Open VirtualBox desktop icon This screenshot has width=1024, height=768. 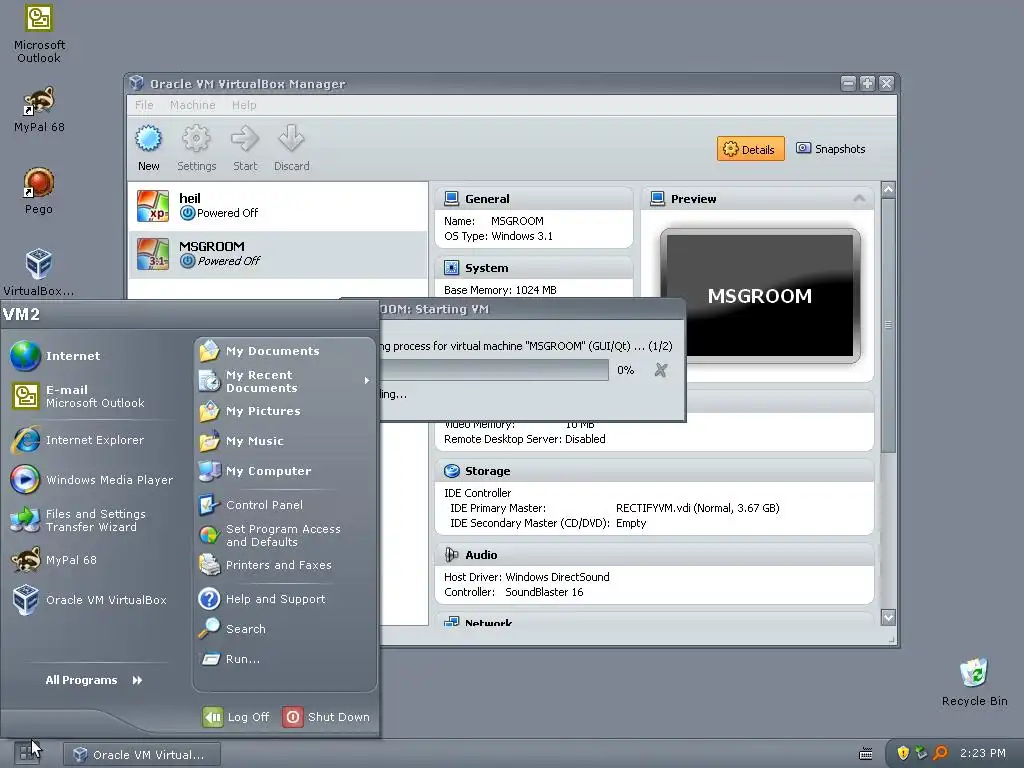pyautogui.click(x=39, y=273)
